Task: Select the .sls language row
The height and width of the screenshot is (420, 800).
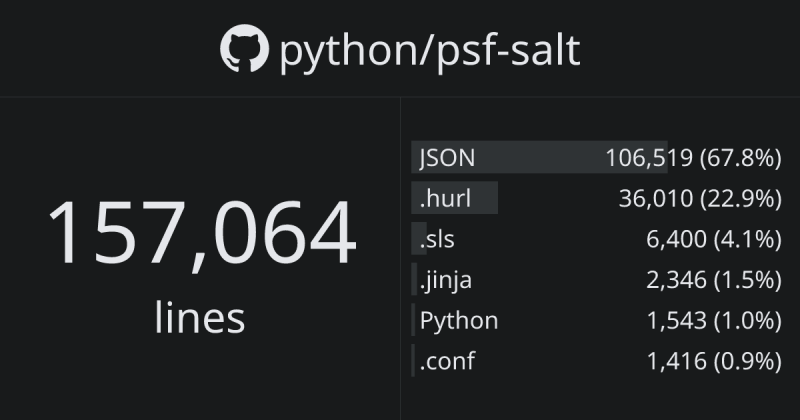Action: (596, 239)
